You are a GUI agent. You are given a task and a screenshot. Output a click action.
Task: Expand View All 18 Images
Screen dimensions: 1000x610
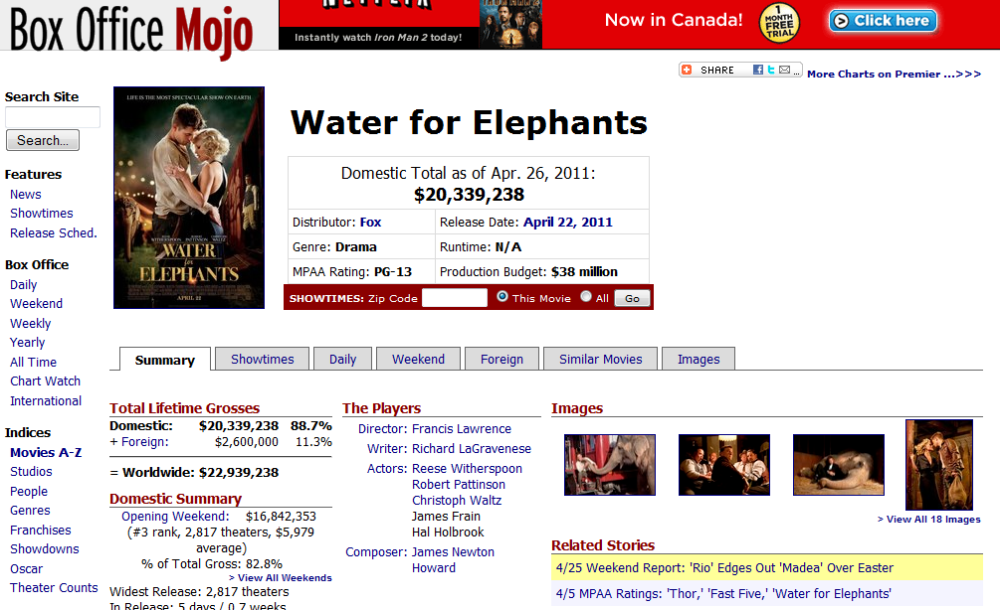(x=929, y=519)
